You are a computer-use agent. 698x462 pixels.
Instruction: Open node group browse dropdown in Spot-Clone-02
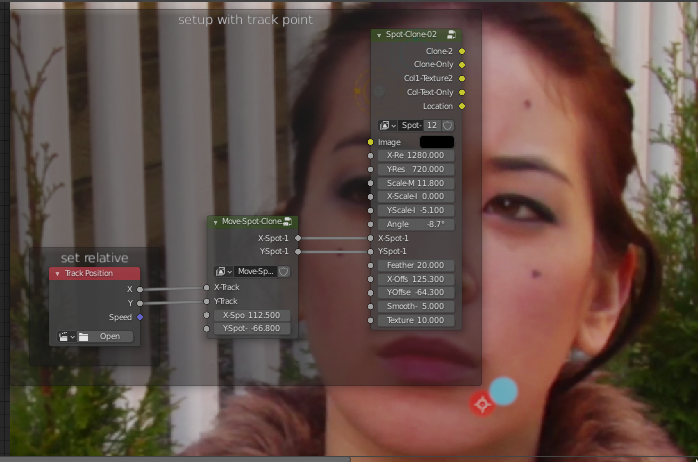click(x=387, y=126)
